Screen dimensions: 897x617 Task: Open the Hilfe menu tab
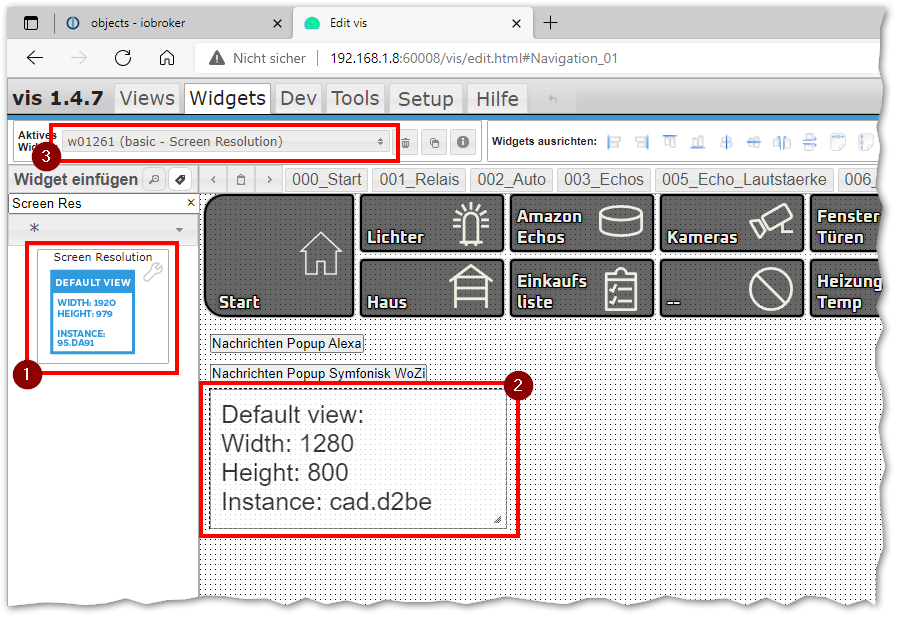coord(497,98)
